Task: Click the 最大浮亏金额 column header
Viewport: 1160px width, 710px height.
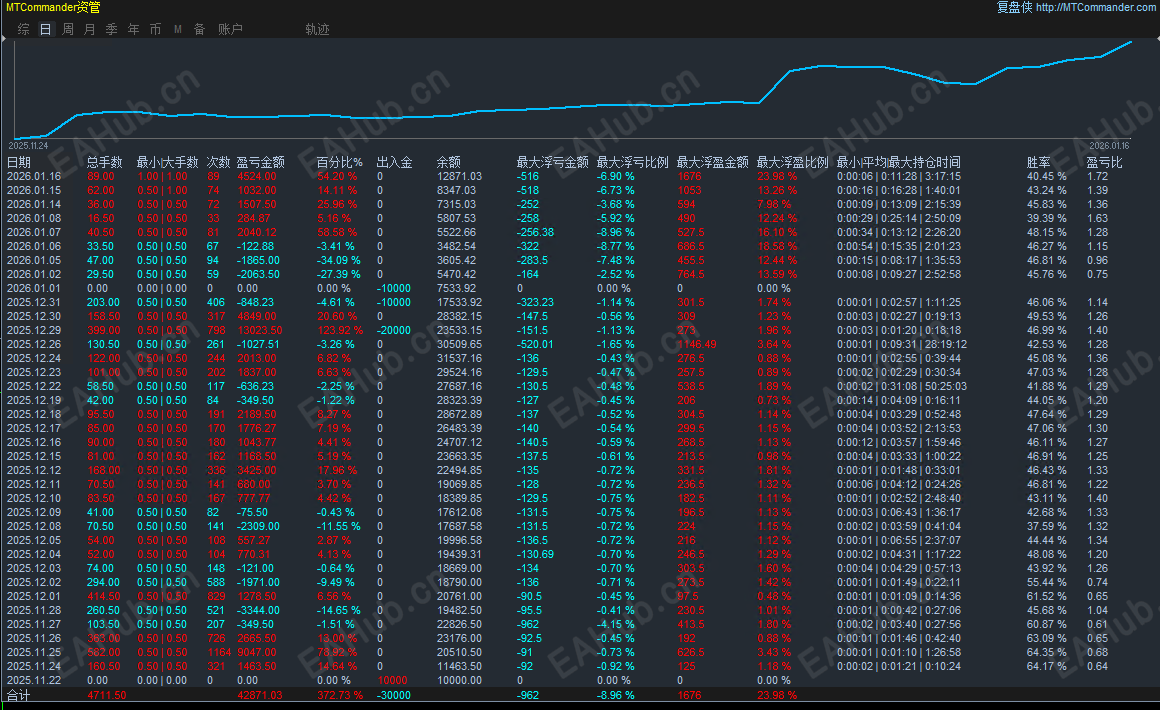Action: [x=553, y=162]
